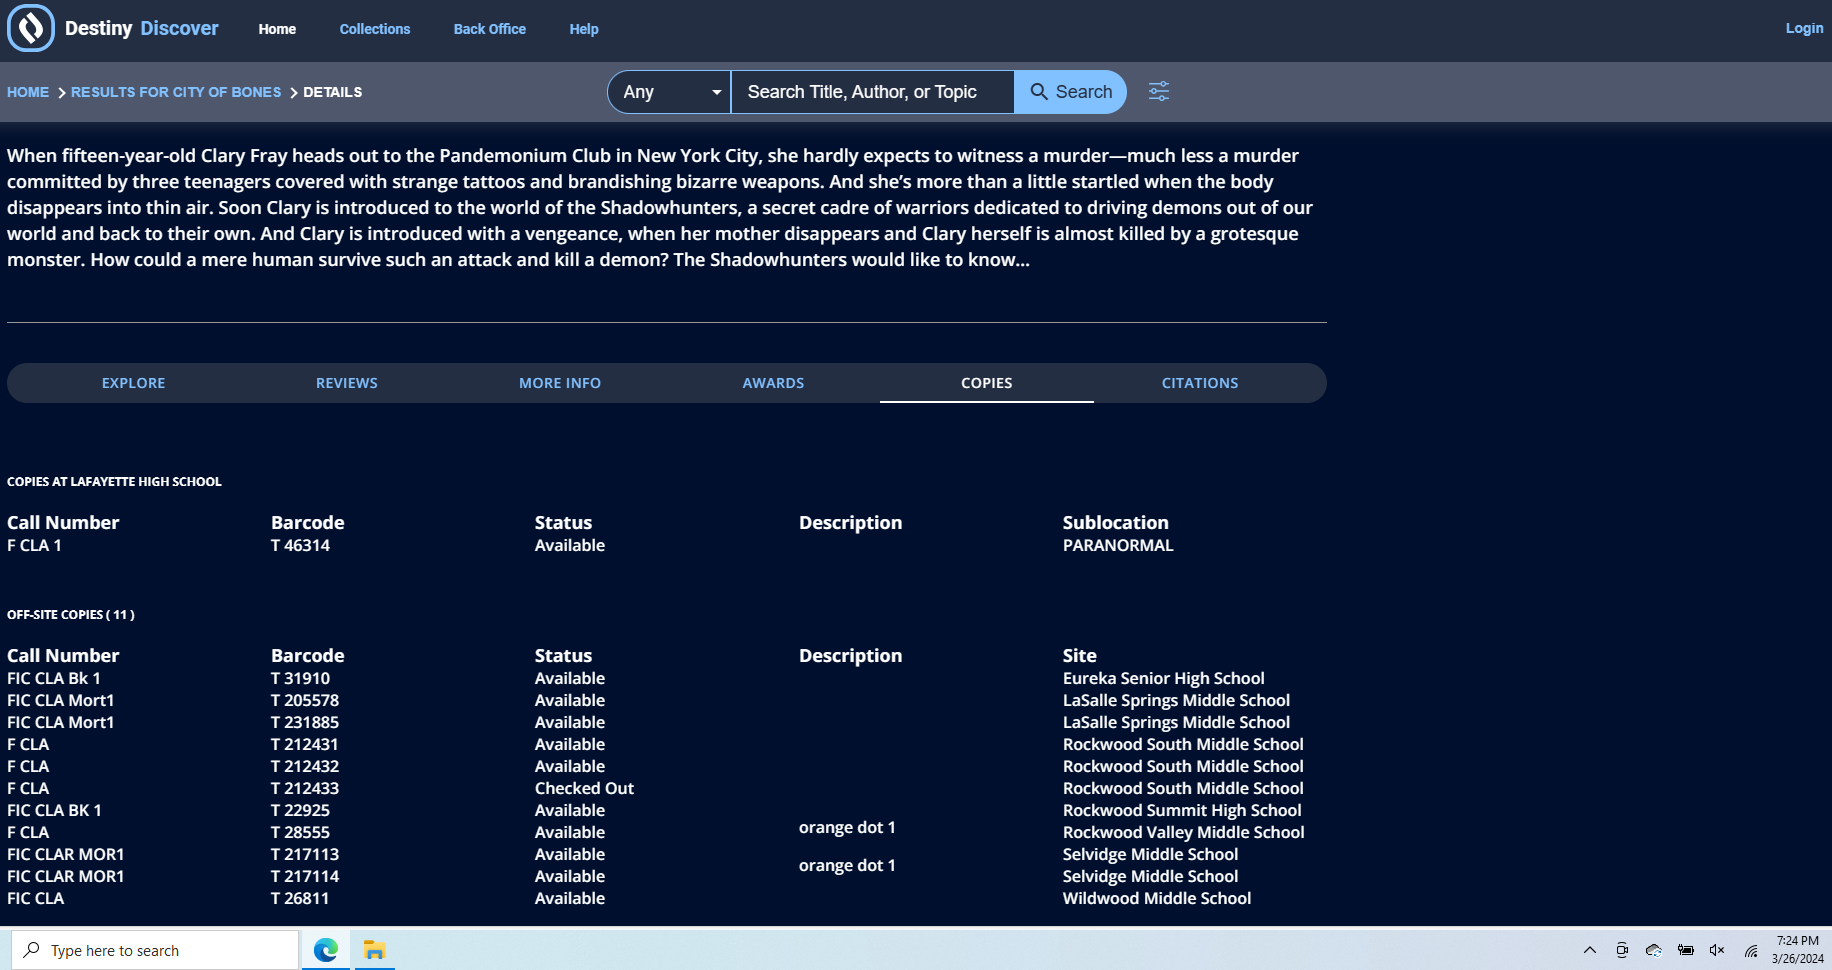
Task: Click barcode T 31910
Action: click(300, 678)
